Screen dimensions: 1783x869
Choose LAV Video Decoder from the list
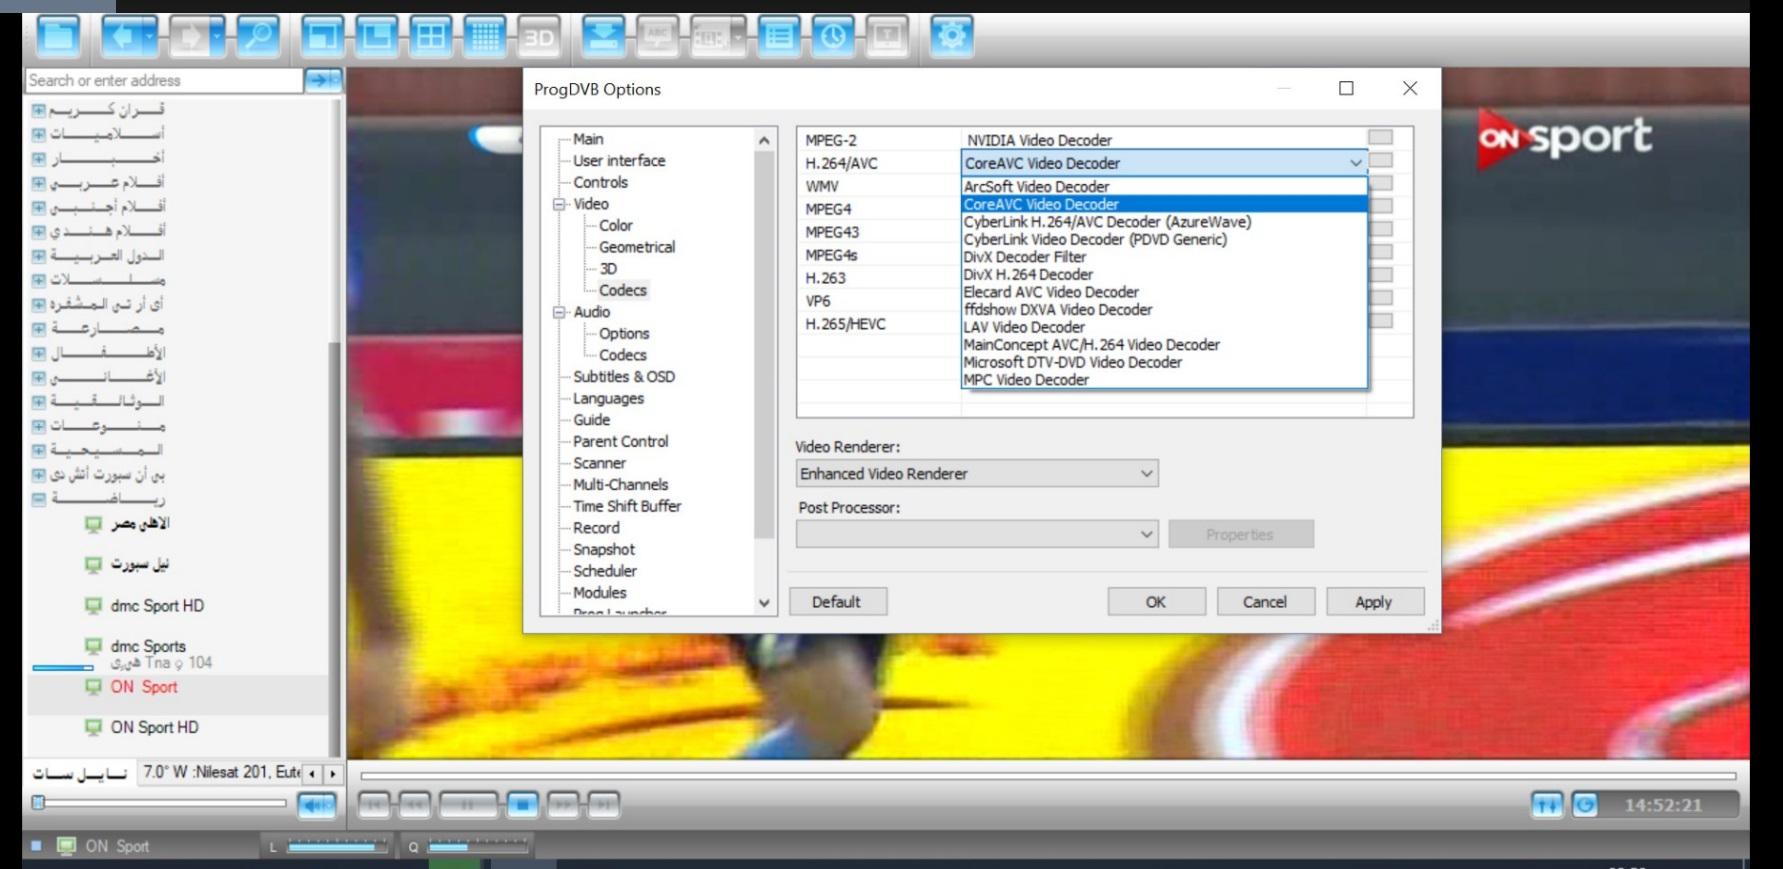tap(1164, 327)
